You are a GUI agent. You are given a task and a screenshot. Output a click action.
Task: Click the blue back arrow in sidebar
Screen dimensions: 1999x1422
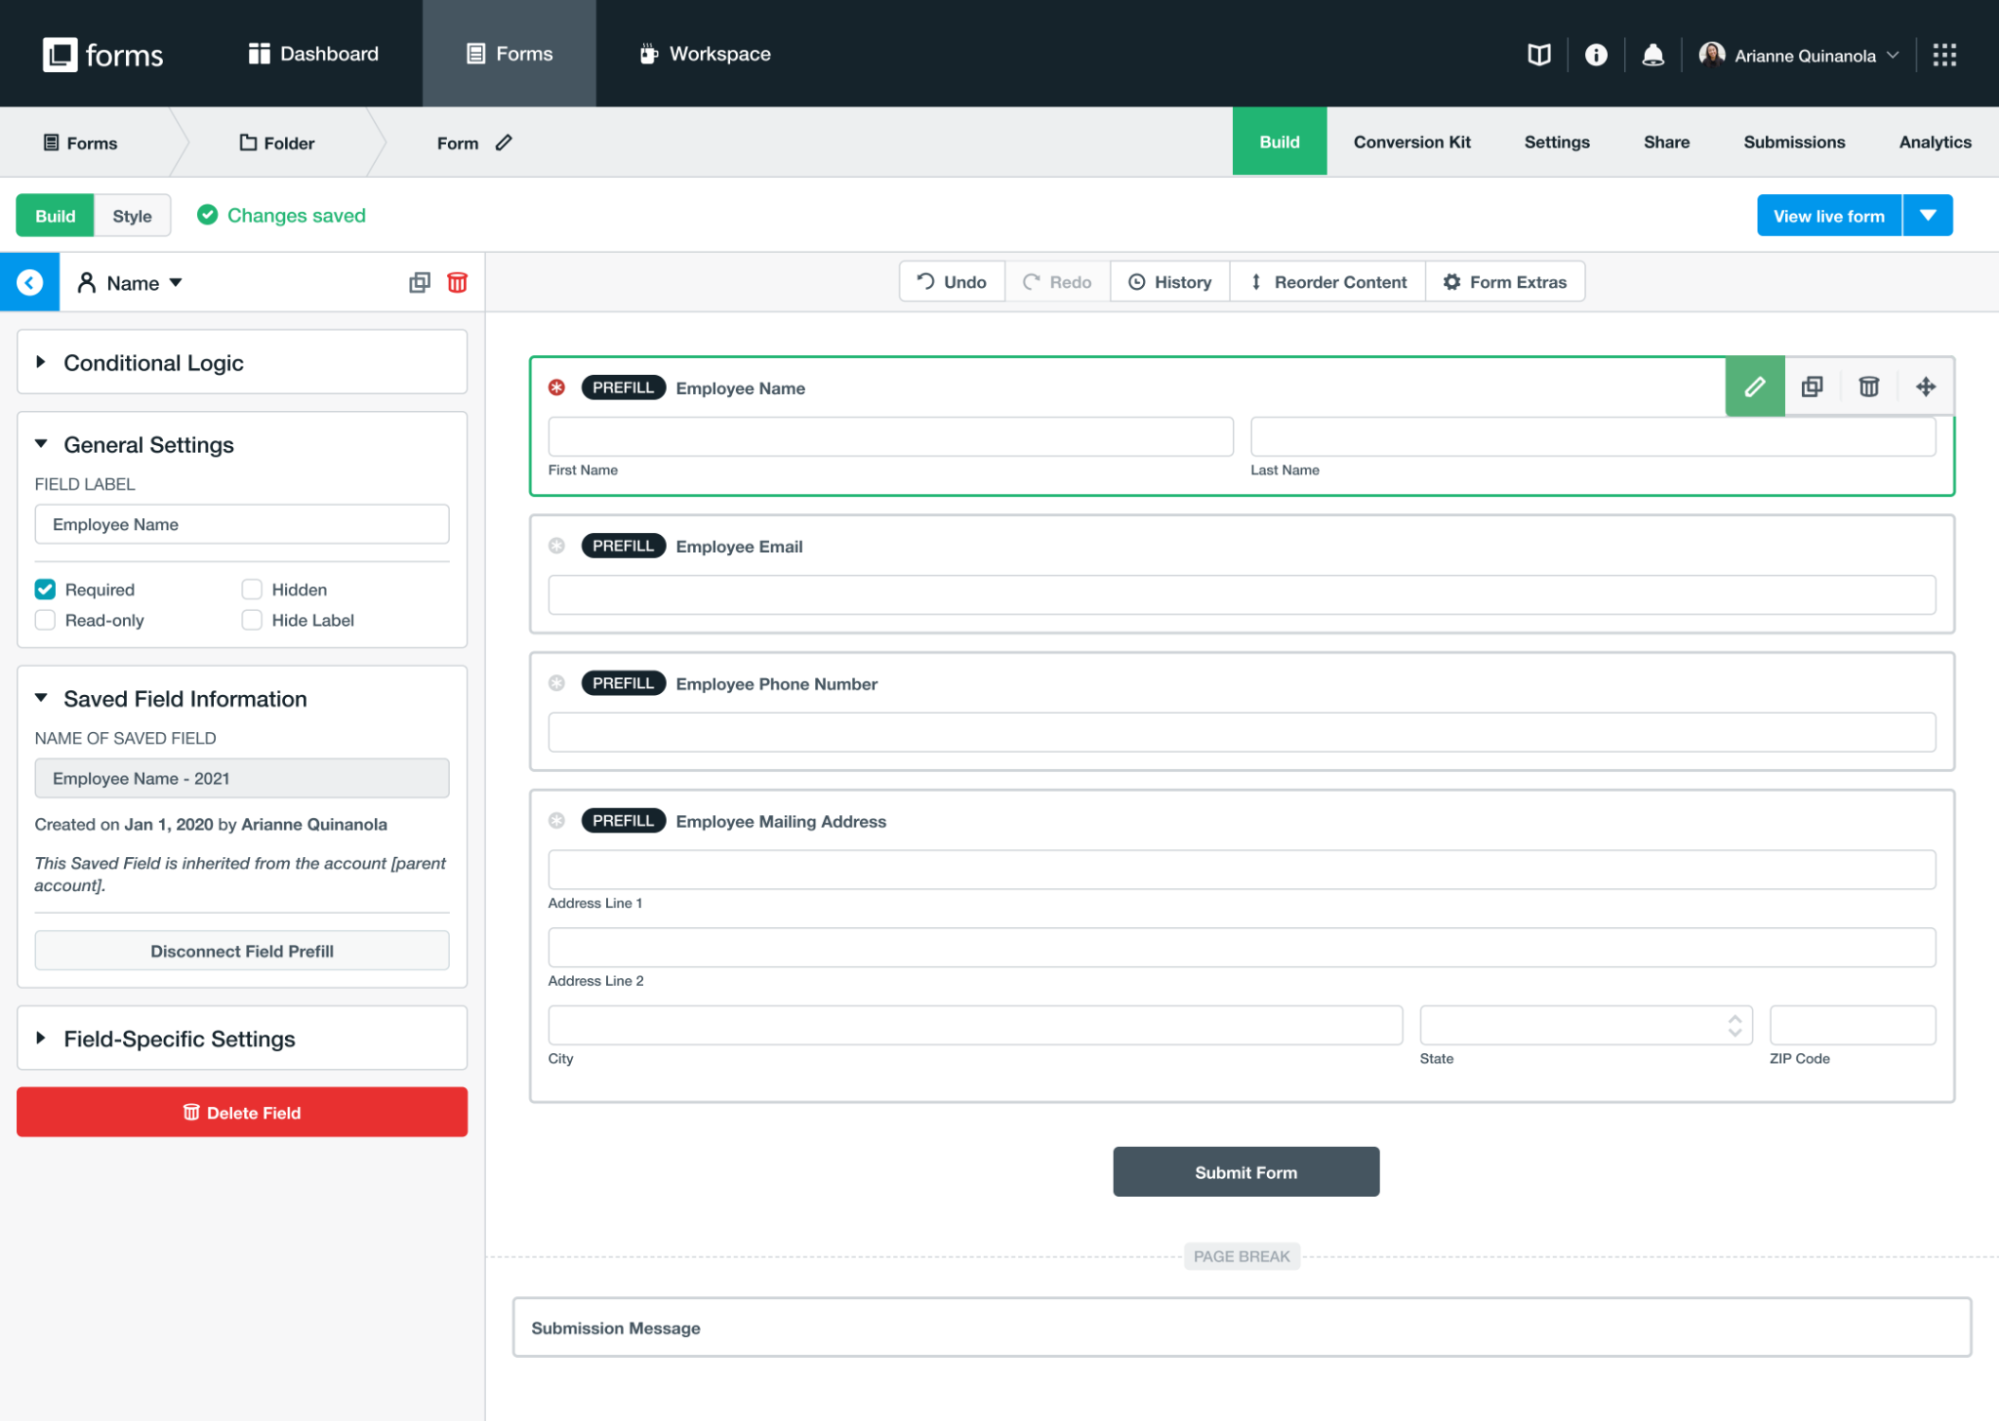coord(30,283)
